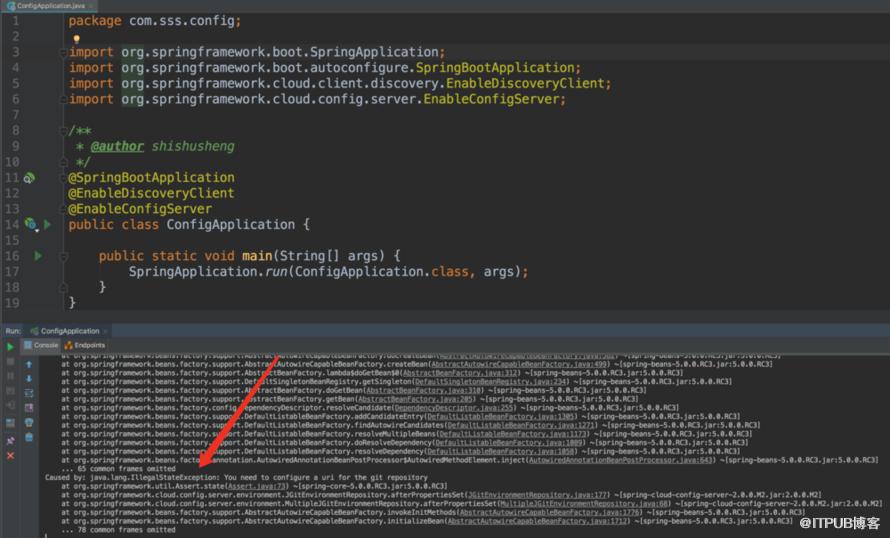Clear all console output with trash icon

[x=29, y=437]
